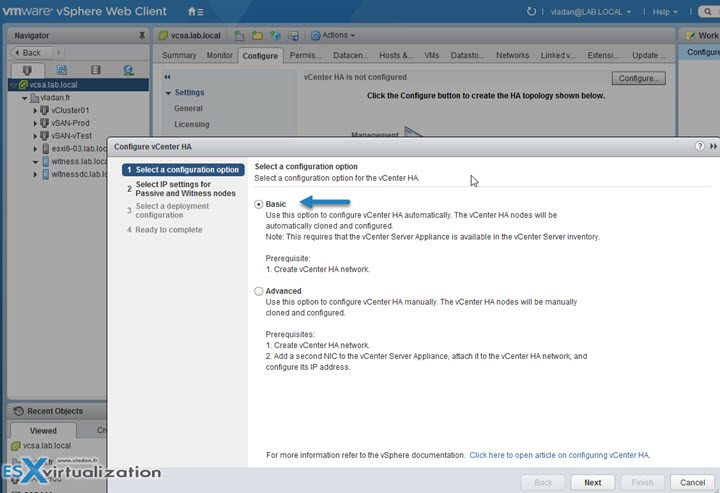Switch to the Hosts & Clusters tab

pyautogui.click(x=395, y=55)
